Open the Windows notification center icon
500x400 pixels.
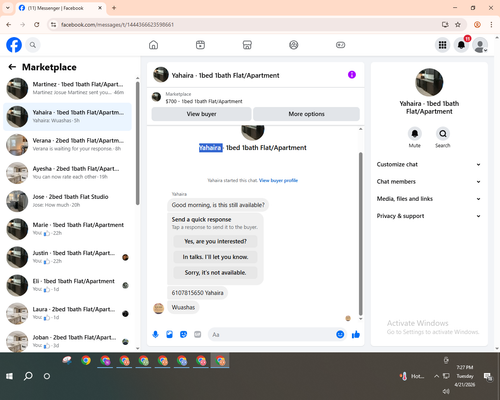[488, 376]
